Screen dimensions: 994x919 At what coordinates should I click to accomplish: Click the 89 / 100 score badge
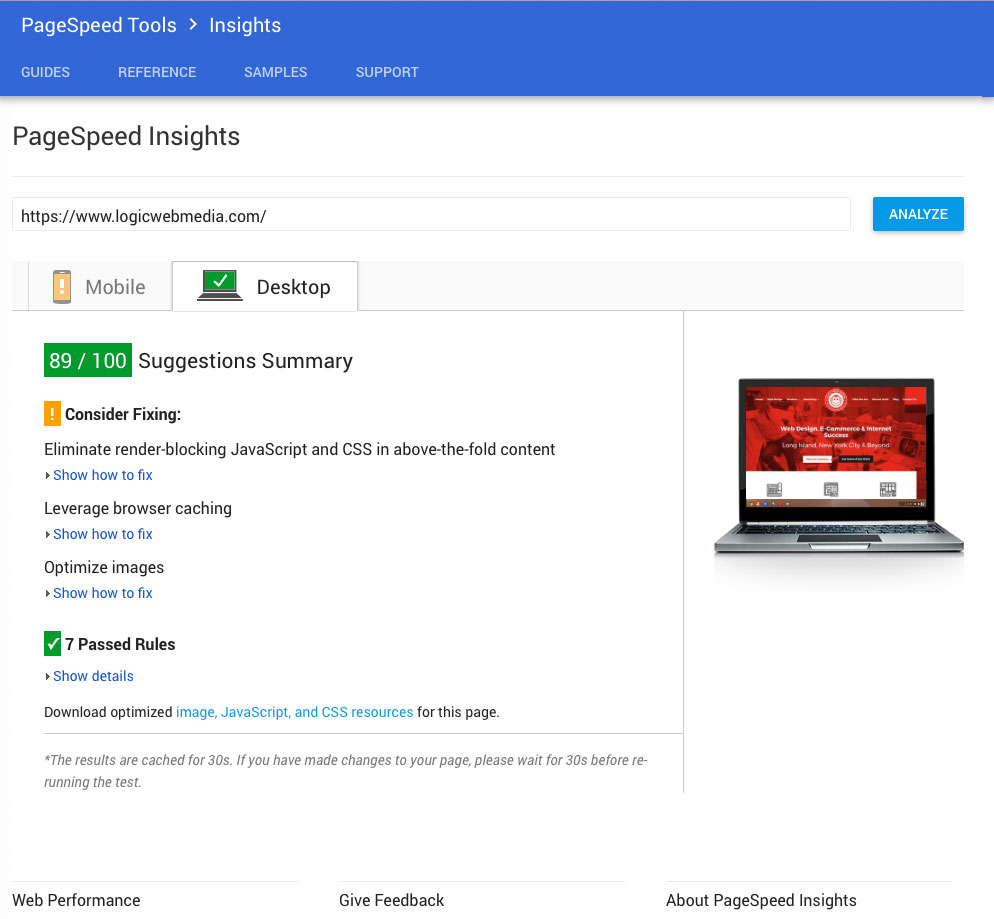point(88,360)
